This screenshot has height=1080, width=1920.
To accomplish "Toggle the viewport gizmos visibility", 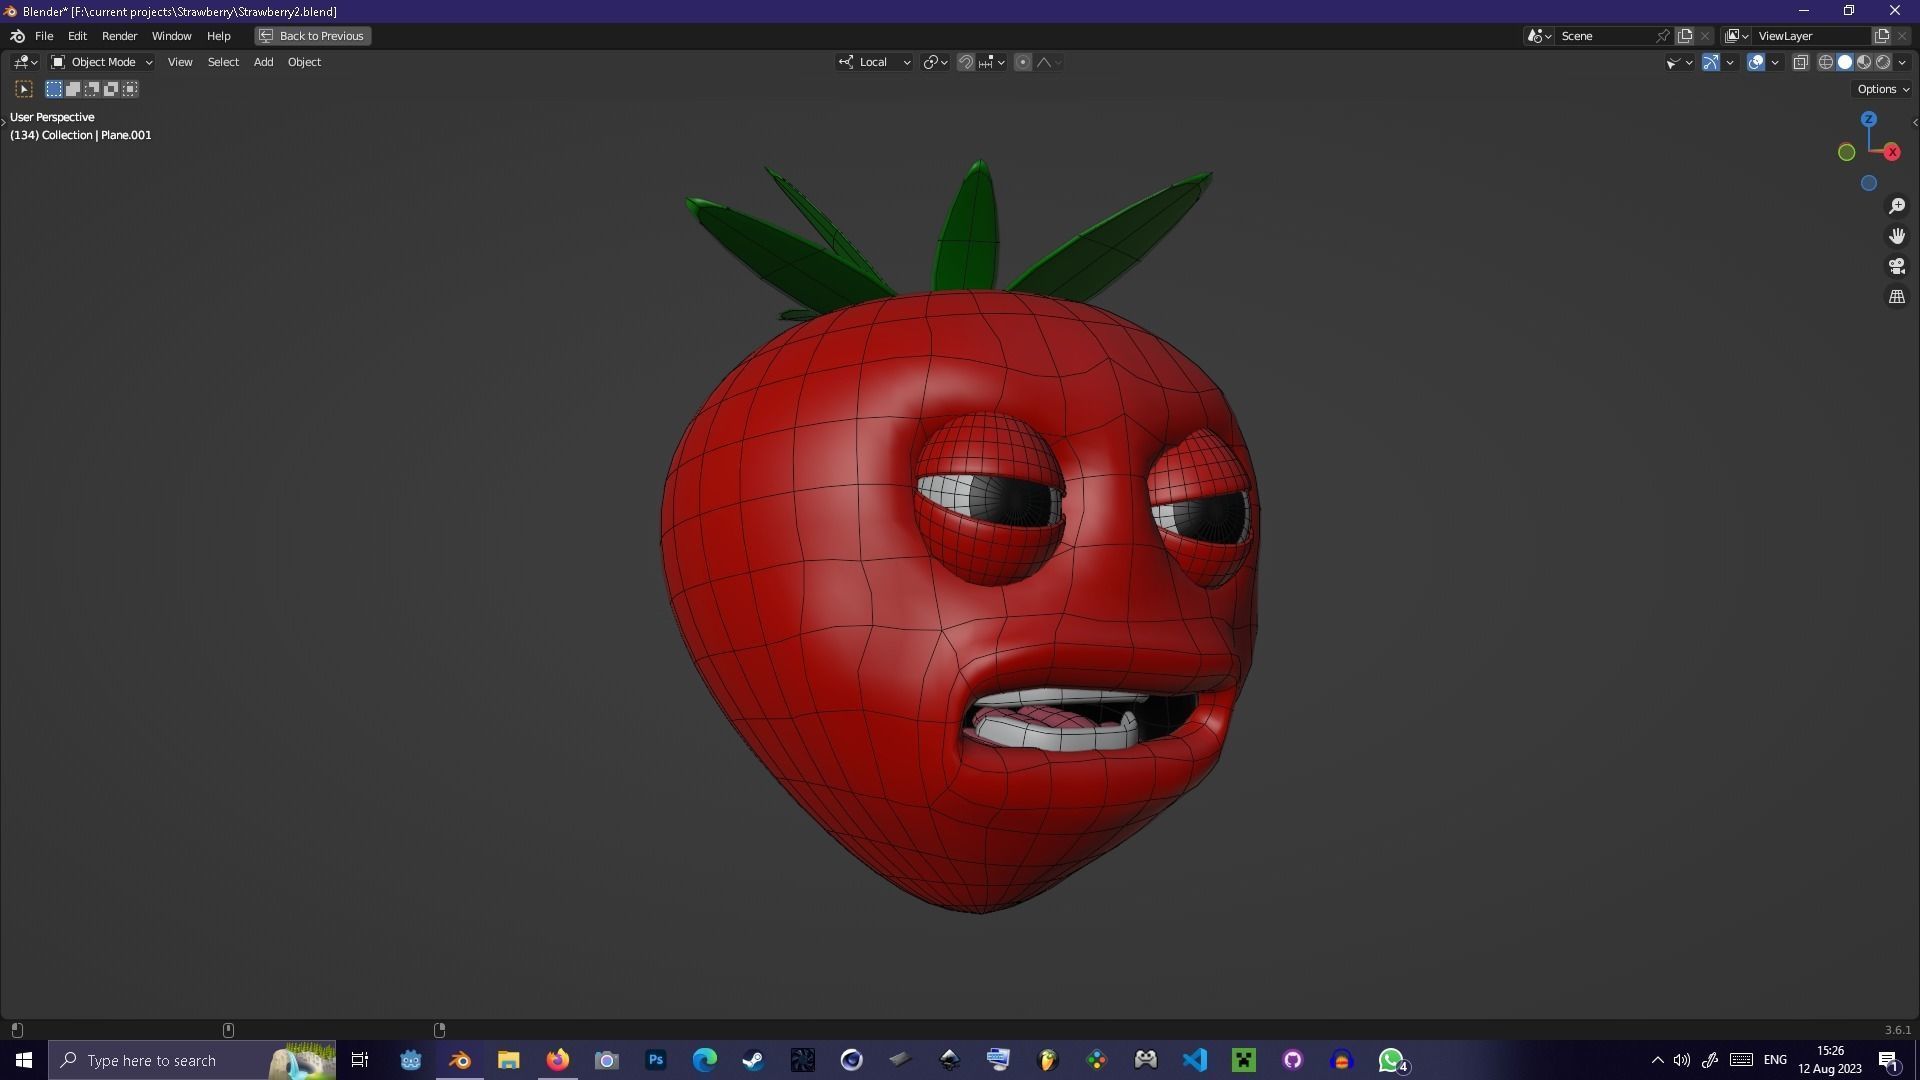I will (1710, 62).
